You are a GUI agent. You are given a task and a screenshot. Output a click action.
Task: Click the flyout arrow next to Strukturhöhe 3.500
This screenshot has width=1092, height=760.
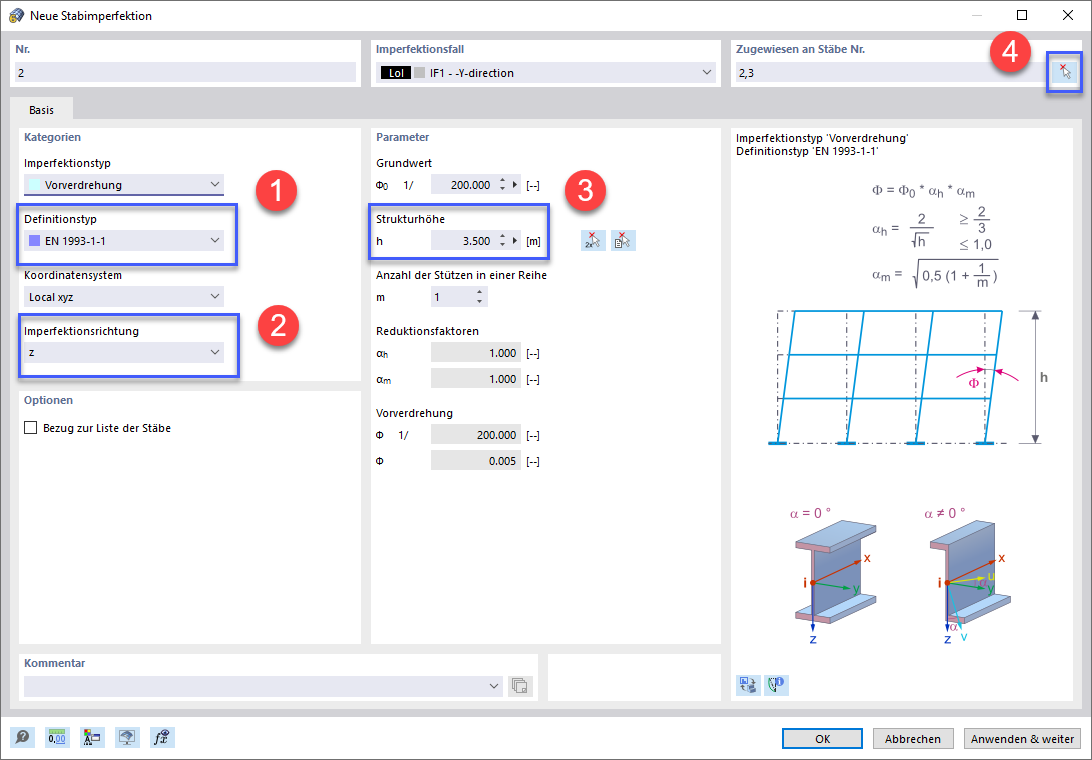(x=515, y=241)
